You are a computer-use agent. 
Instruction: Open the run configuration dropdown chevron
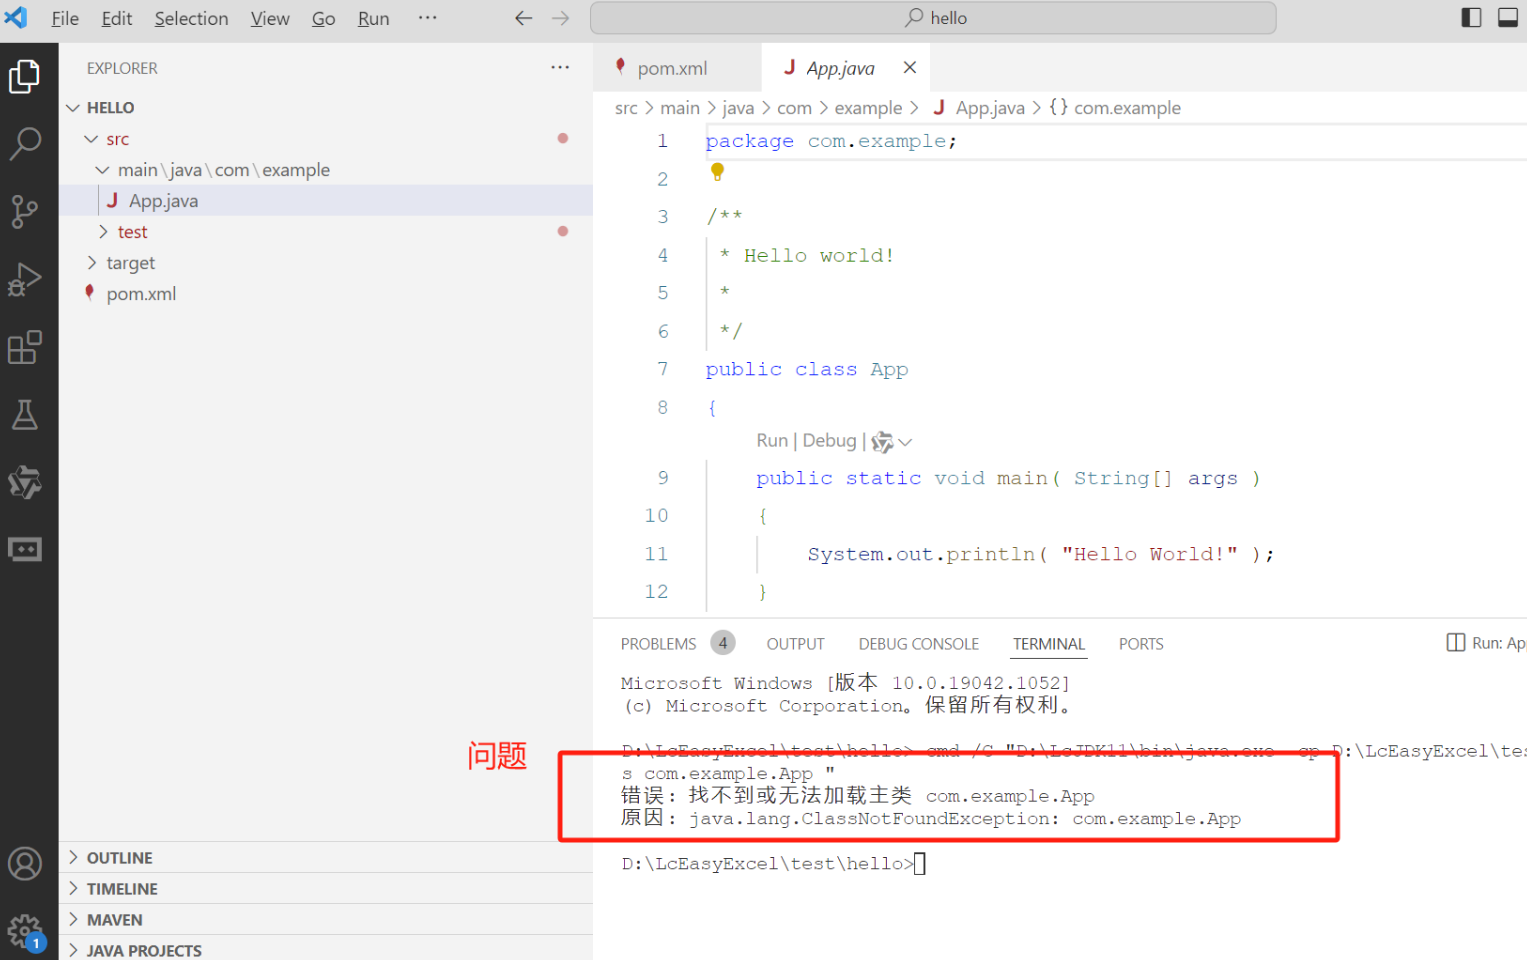click(x=905, y=441)
